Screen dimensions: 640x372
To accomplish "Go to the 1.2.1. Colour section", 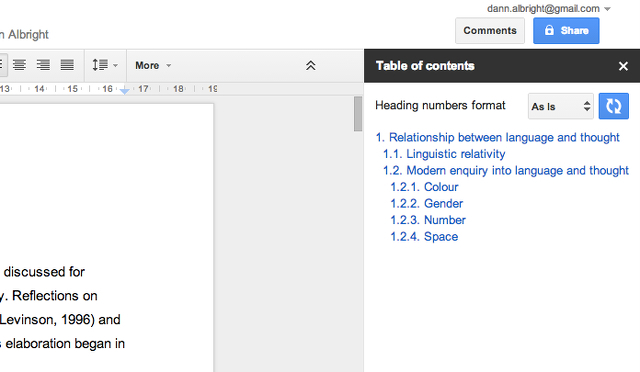I will [424, 187].
